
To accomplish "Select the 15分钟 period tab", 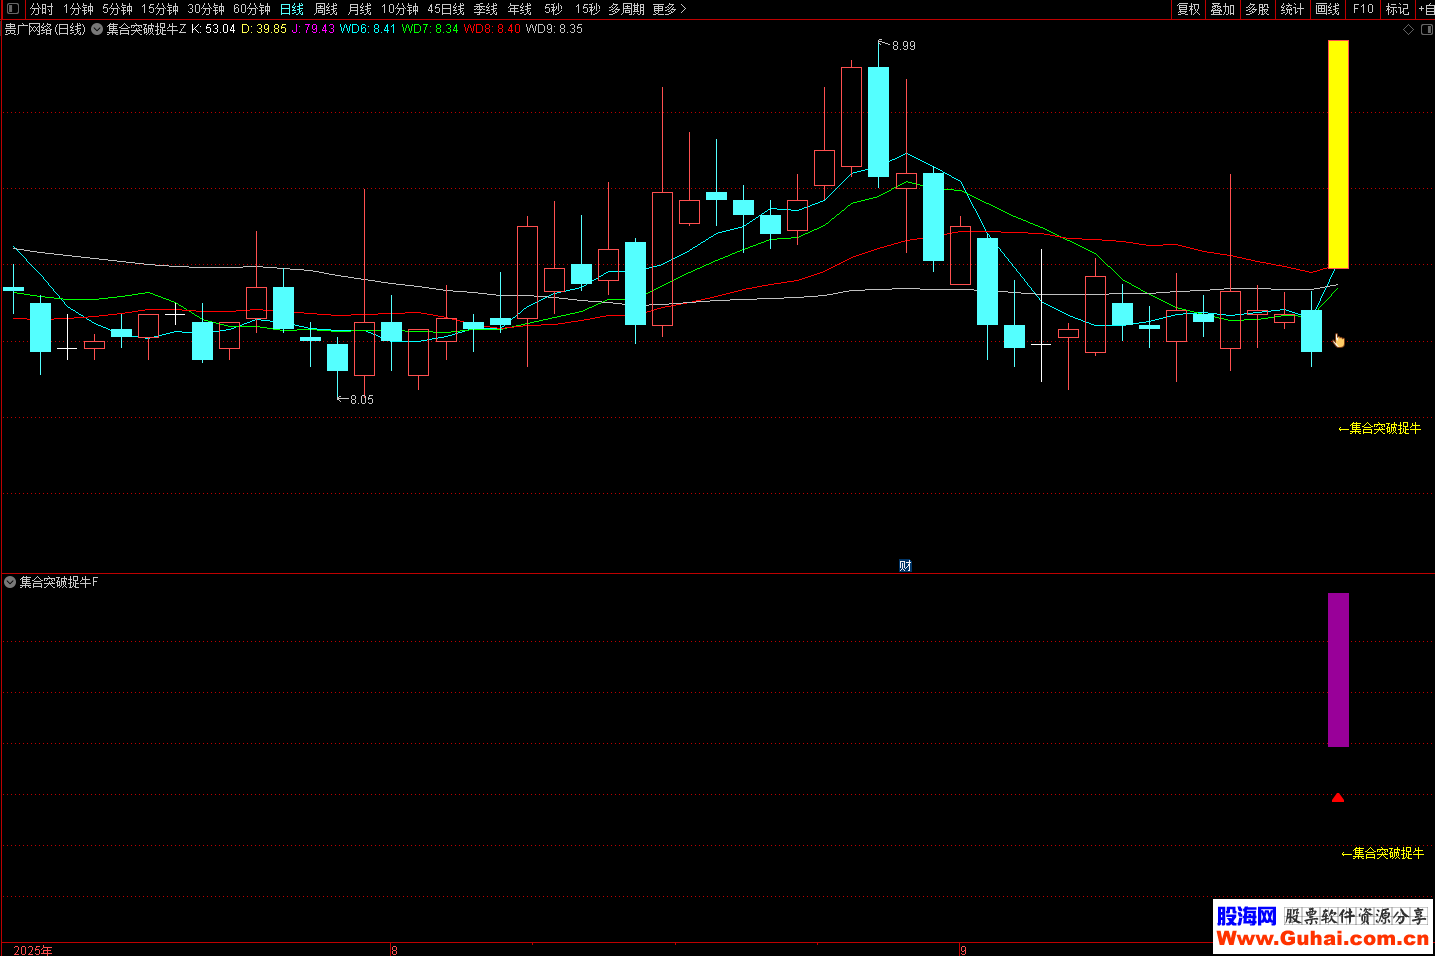I will pyautogui.click(x=160, y=9).
